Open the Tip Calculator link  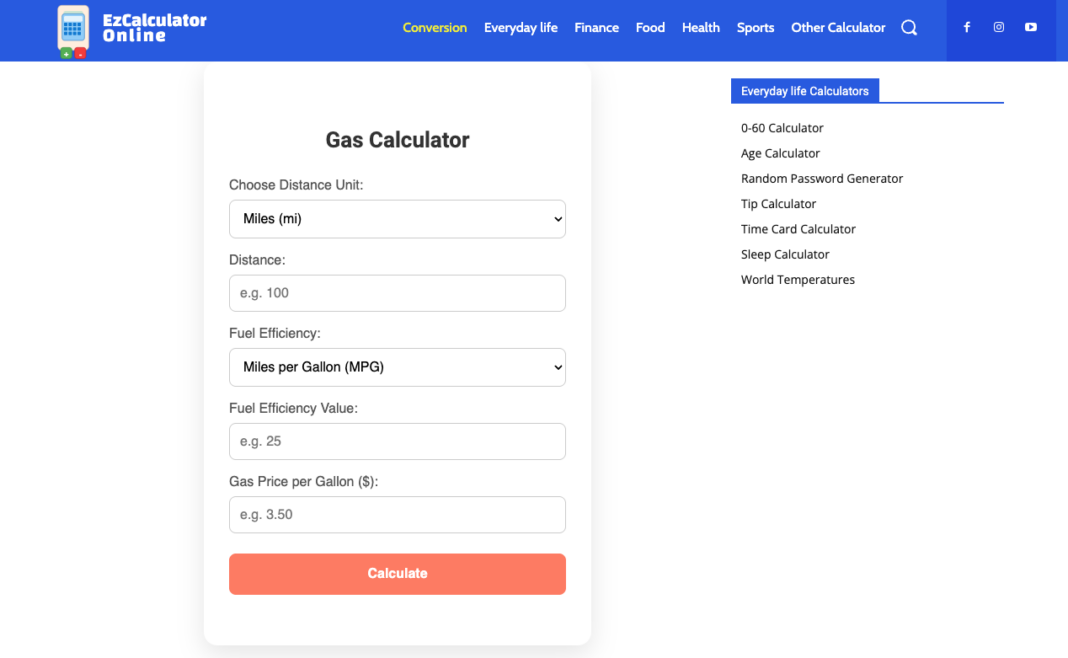point(778,203)
